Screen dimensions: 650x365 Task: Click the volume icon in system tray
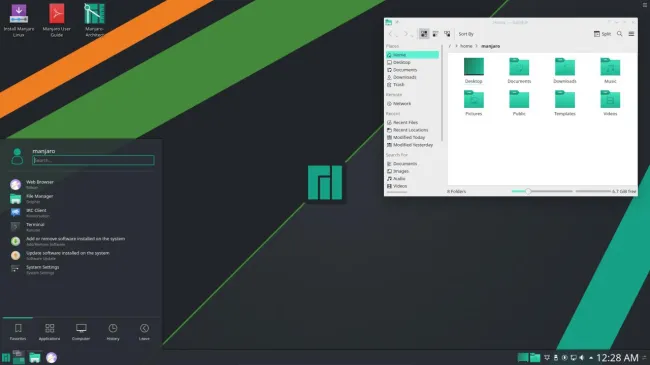point(582,358)
